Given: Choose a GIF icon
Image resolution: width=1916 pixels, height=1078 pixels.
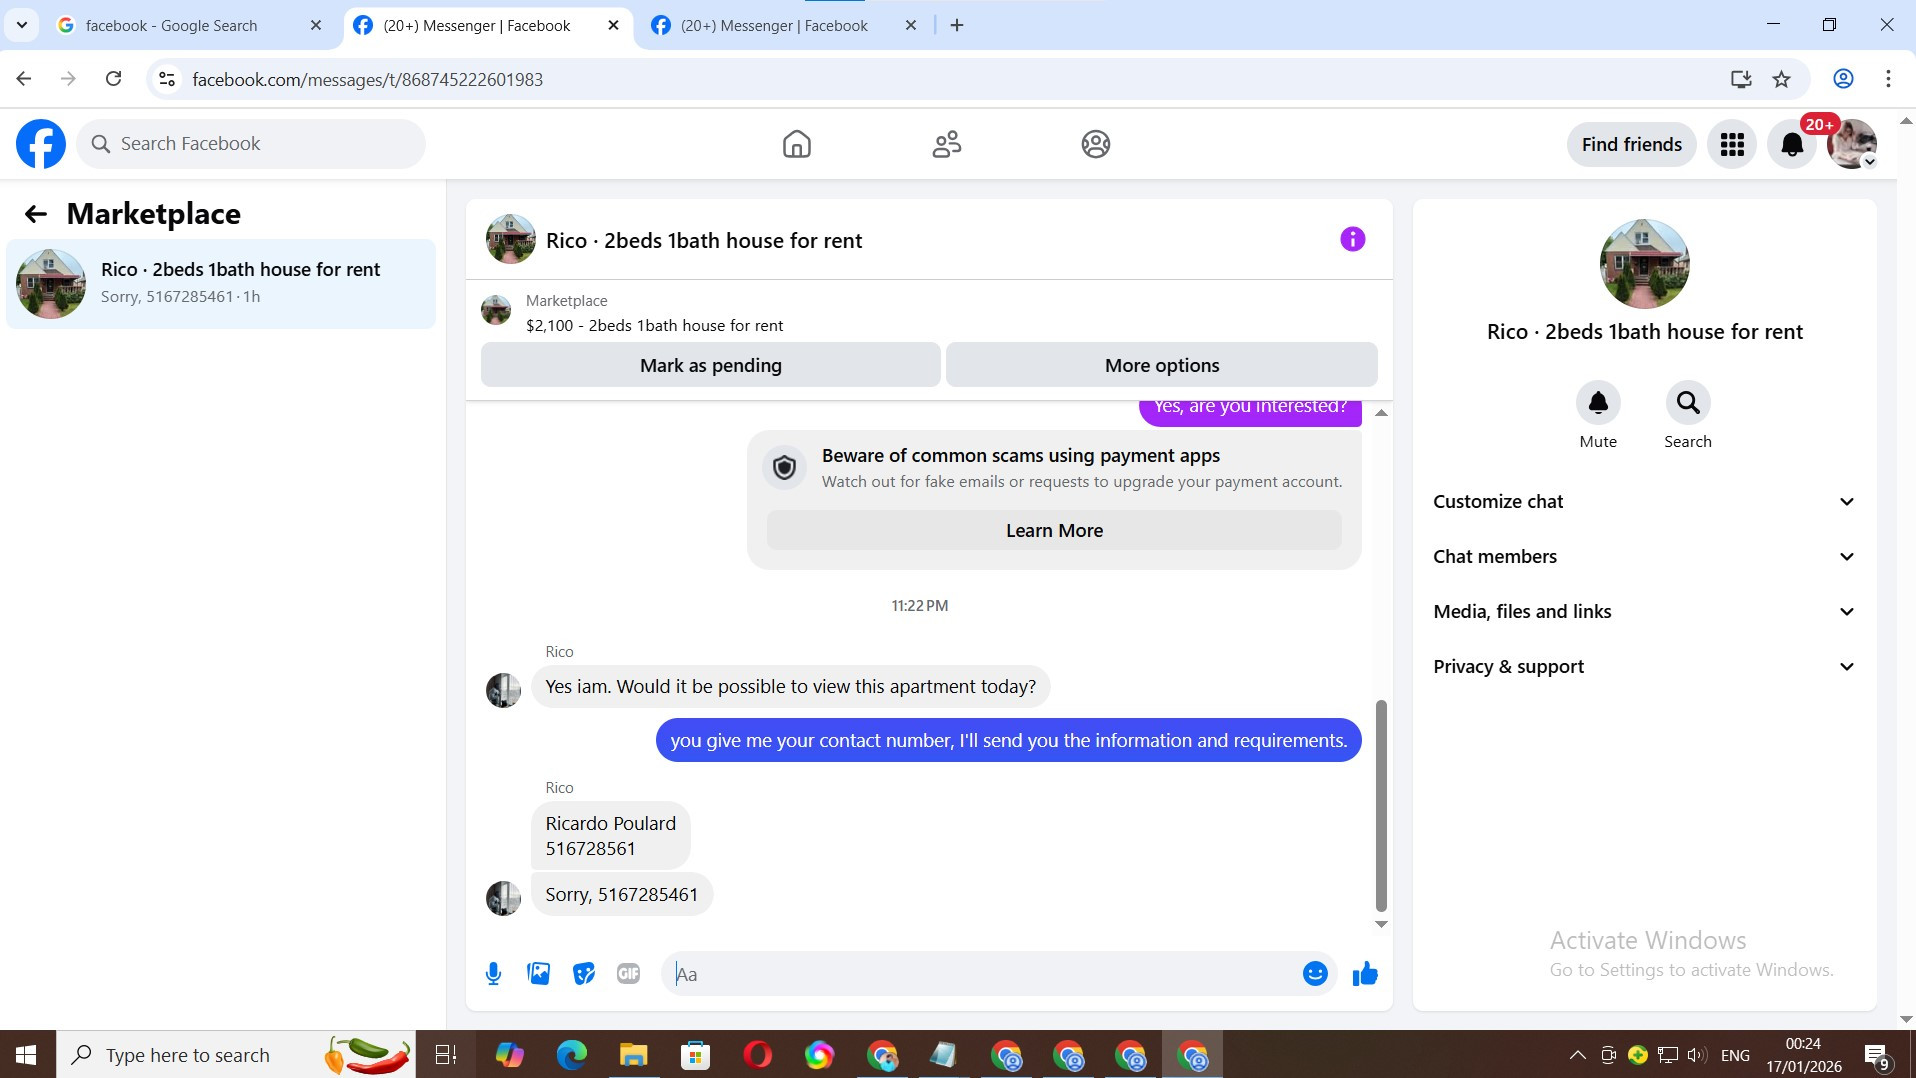Looking at the screenshot, I should 628,974.
